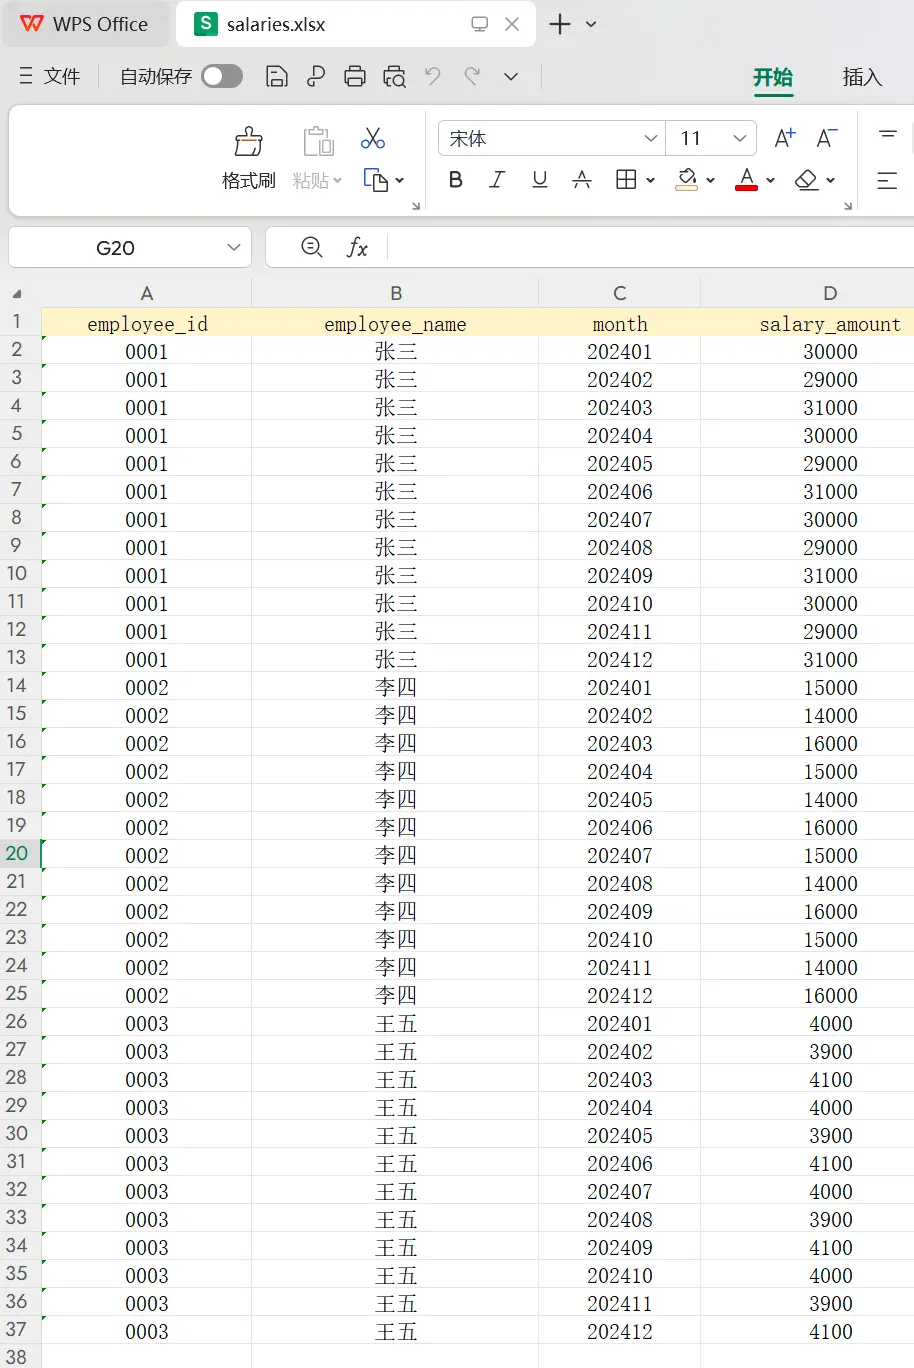Select column A header
The height and width of the screenshot is (1368, 914).
(147, 293)
